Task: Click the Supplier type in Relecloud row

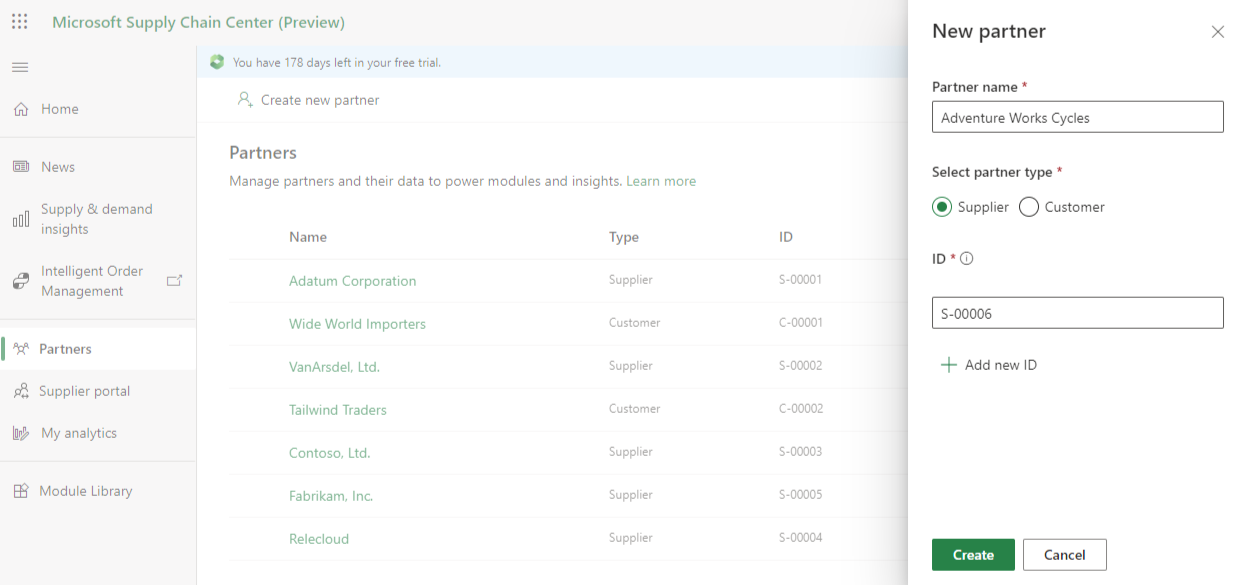Action: 631,538
